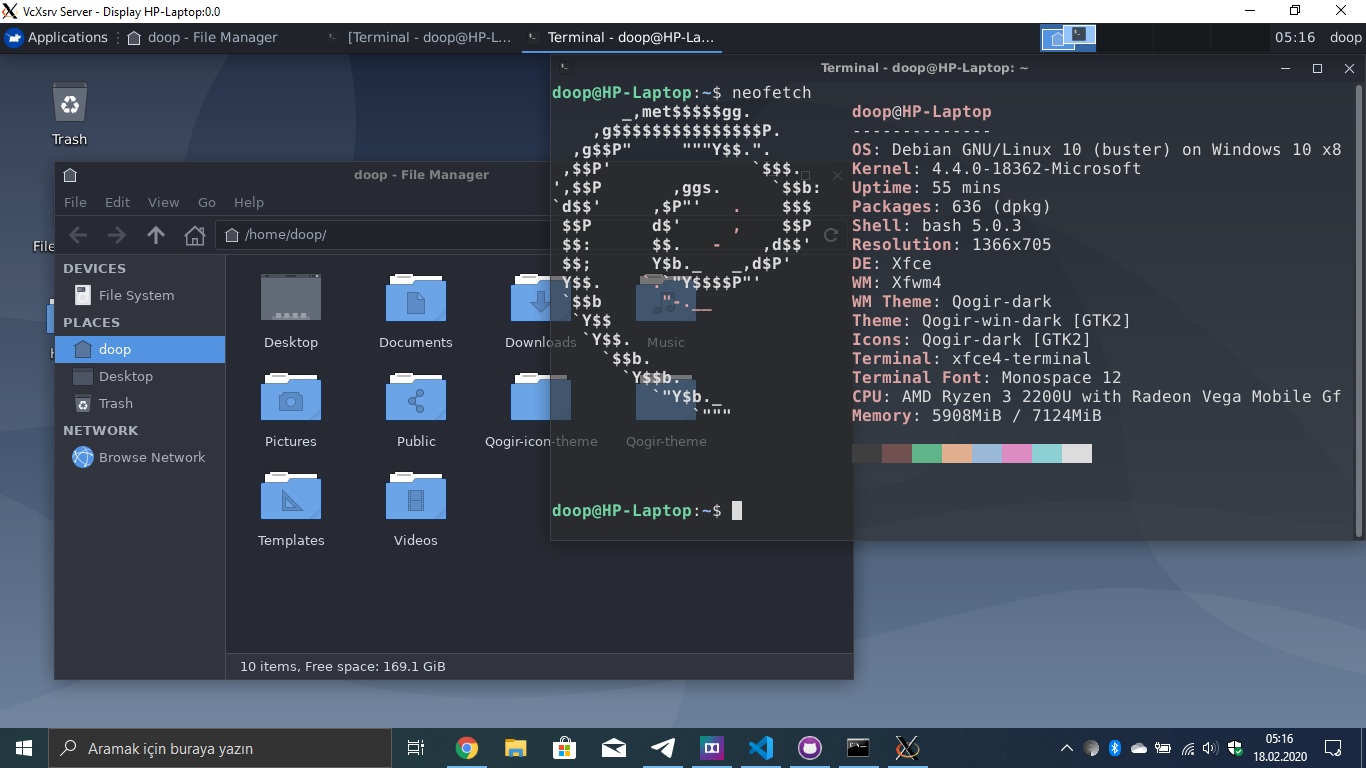This screenshot has width=1366, height=768.
Task: Click the File Manager window menu icon
Action: (70, 175)
